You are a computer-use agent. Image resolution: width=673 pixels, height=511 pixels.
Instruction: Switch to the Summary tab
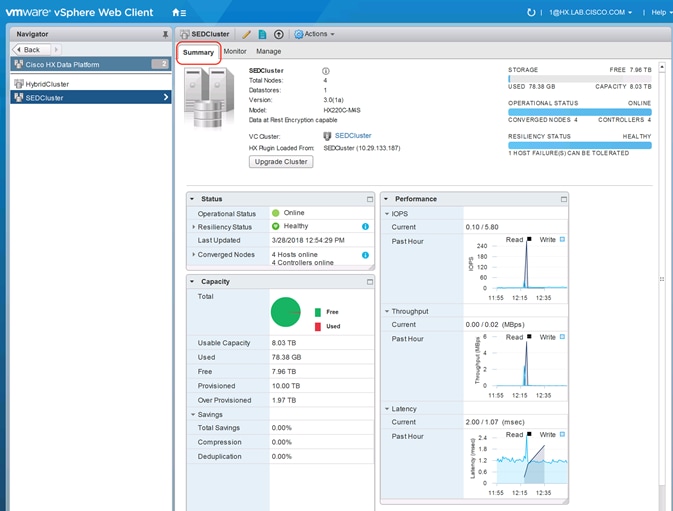(x=198, y=52)
